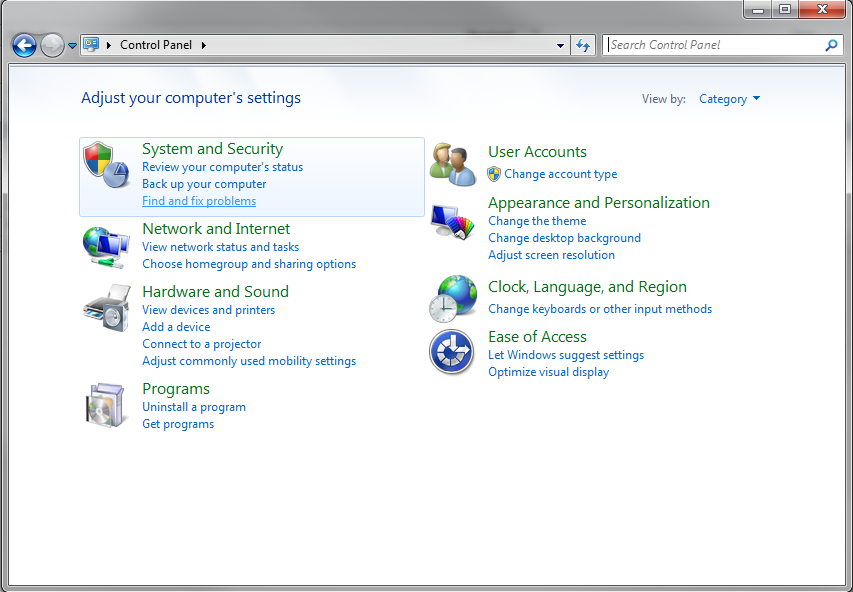Viewport: 853px width, 592px height.
Task: Click Optimize visual display
Action: click(548, 372)
